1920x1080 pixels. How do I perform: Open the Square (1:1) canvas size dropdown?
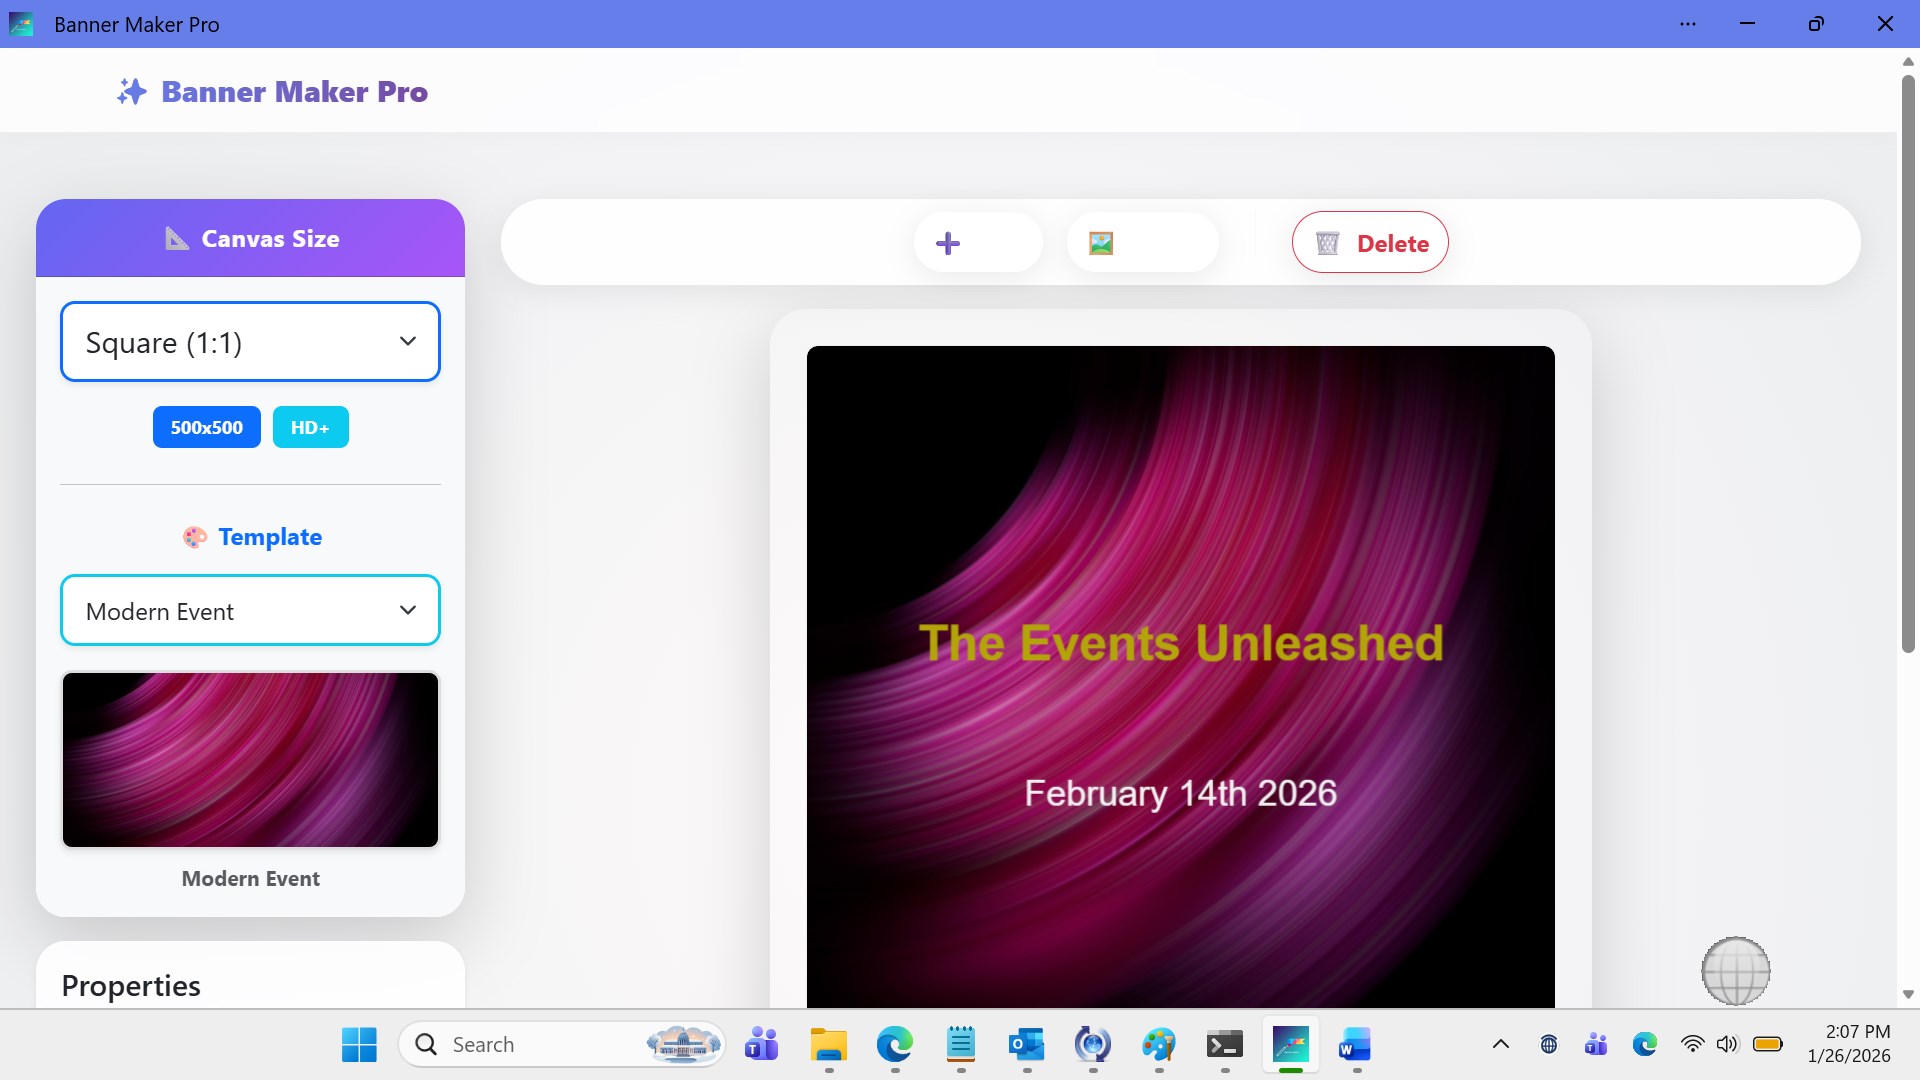click(250, 342)
